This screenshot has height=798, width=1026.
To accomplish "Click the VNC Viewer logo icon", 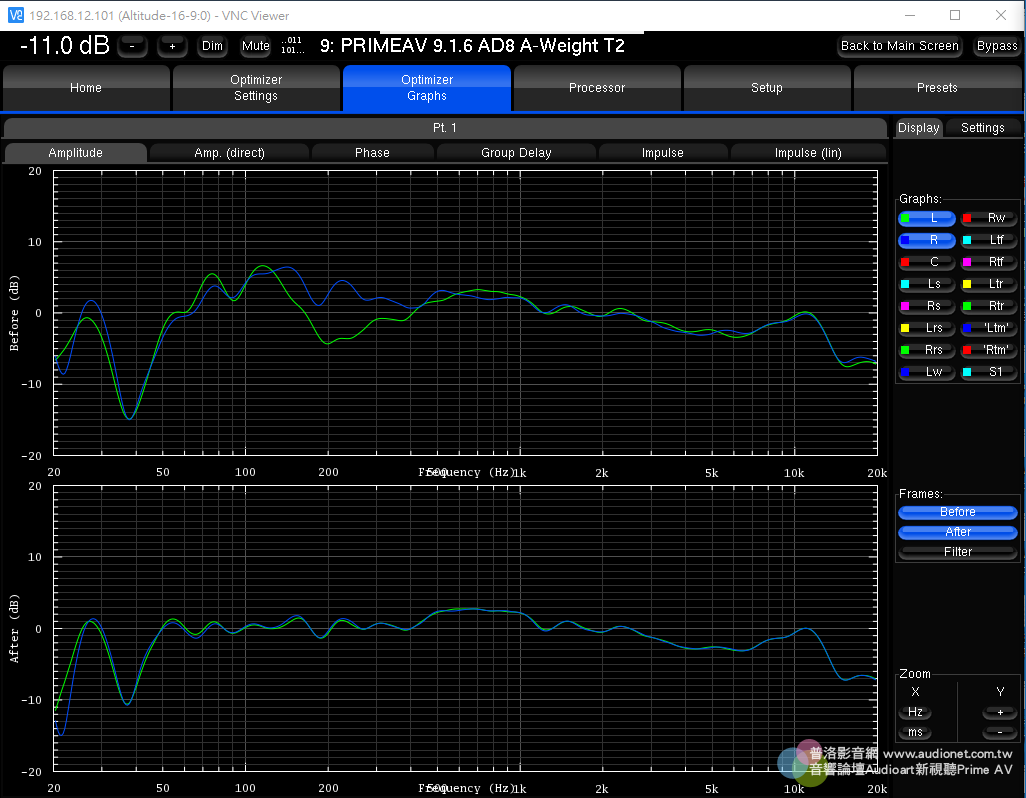I will (x=14, y=15).
